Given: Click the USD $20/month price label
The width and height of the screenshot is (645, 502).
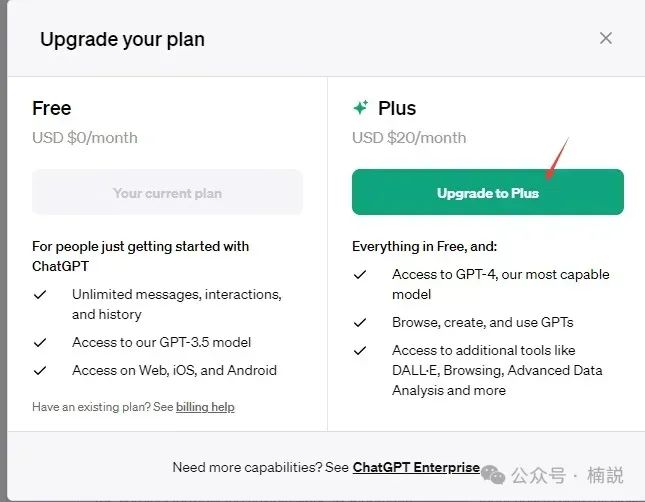Looking at the screenshot, I should tap(409, 137).
